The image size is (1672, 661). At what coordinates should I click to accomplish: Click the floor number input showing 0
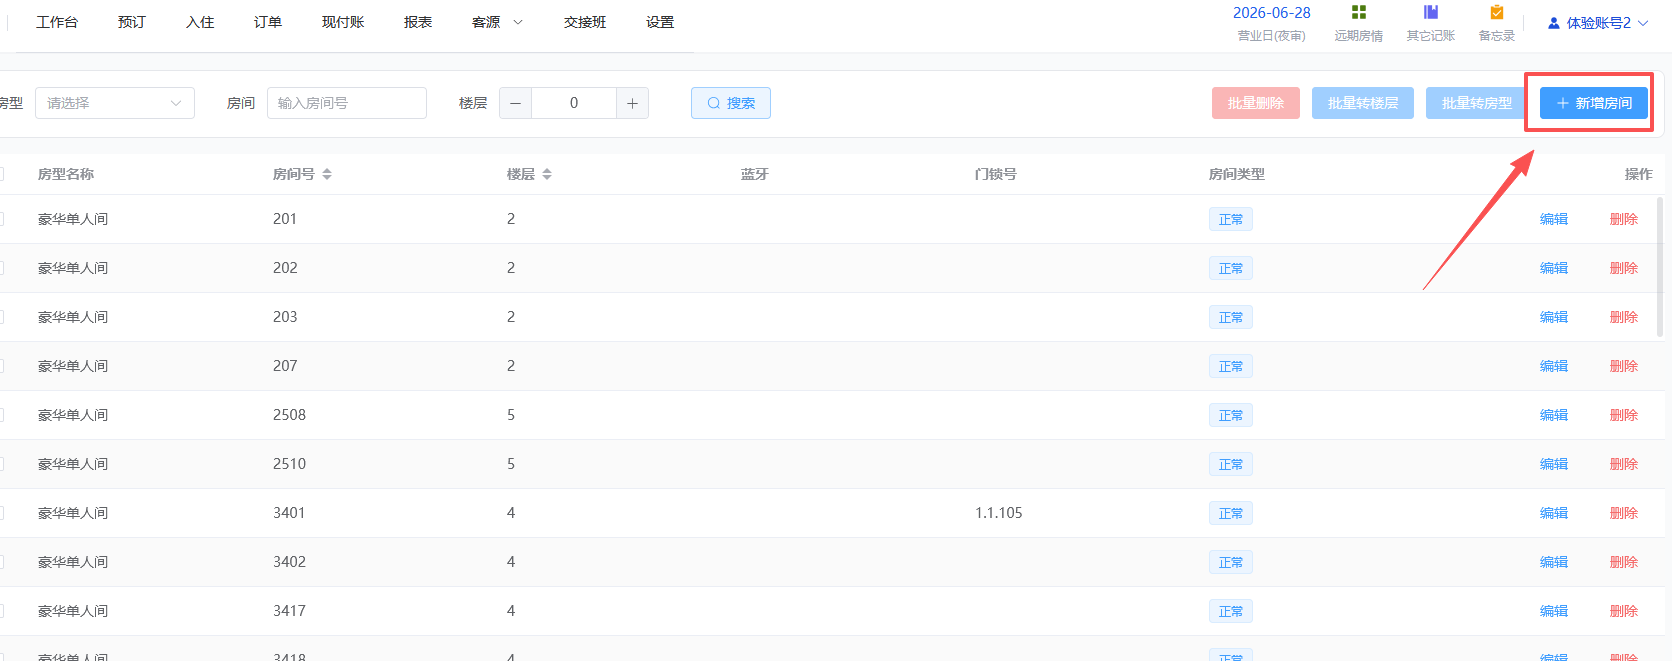coord(574,103)
